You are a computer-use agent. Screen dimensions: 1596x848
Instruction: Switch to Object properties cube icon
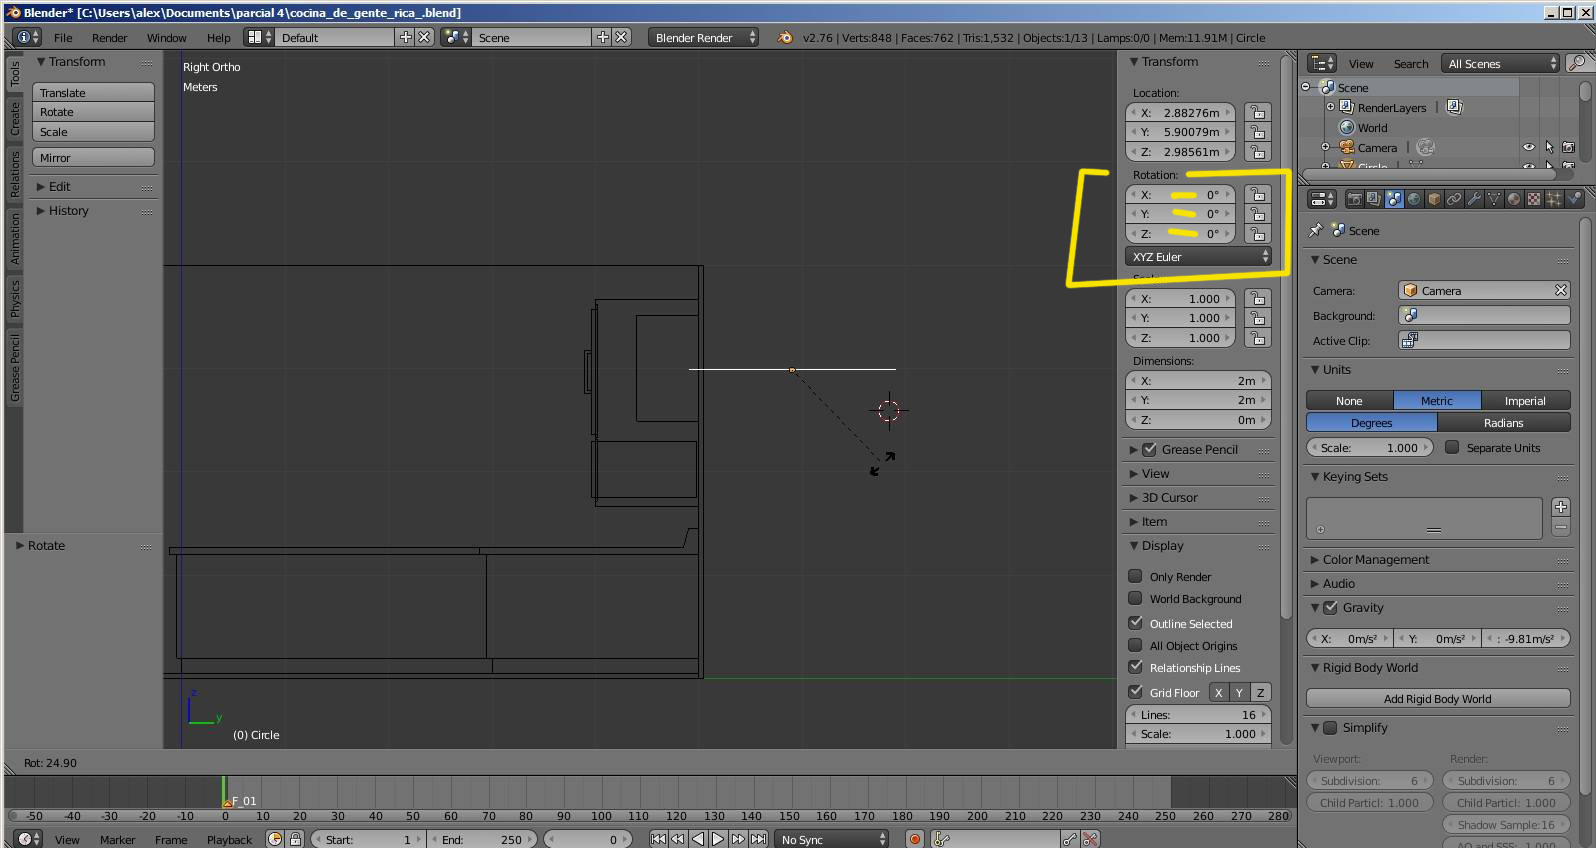[x=1434, y=199]
